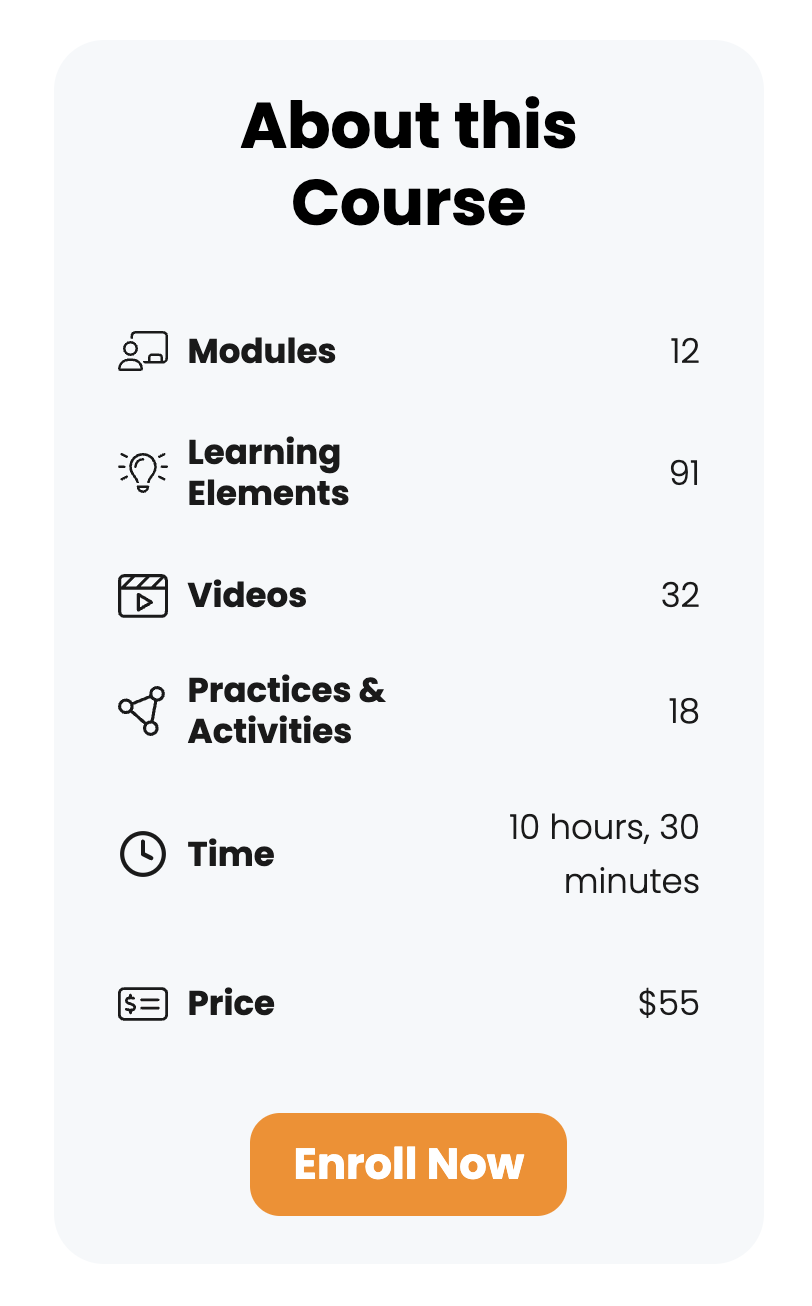Image resolution: width=812 pixels, height=1306 pixels.
Task: Click the Modules instructor icon
Action: pyautogui.click(x=143, y=352)
